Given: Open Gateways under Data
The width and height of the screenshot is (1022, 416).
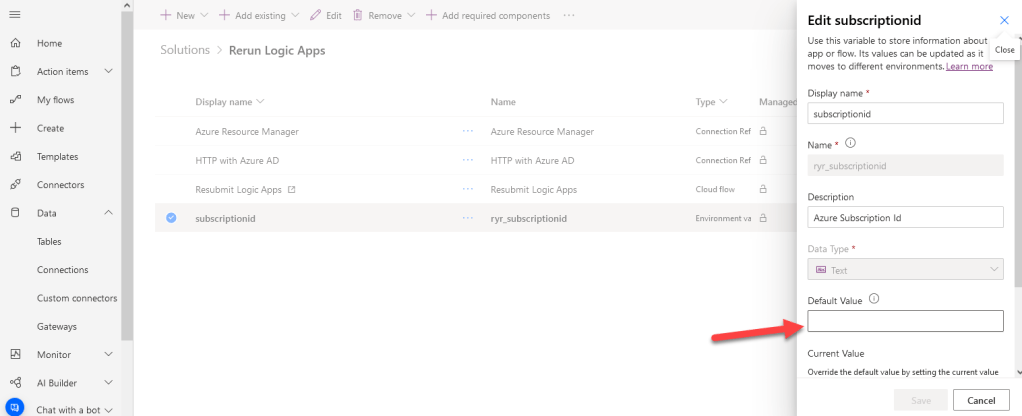Looking at the screenshot, I should point(57,326).
